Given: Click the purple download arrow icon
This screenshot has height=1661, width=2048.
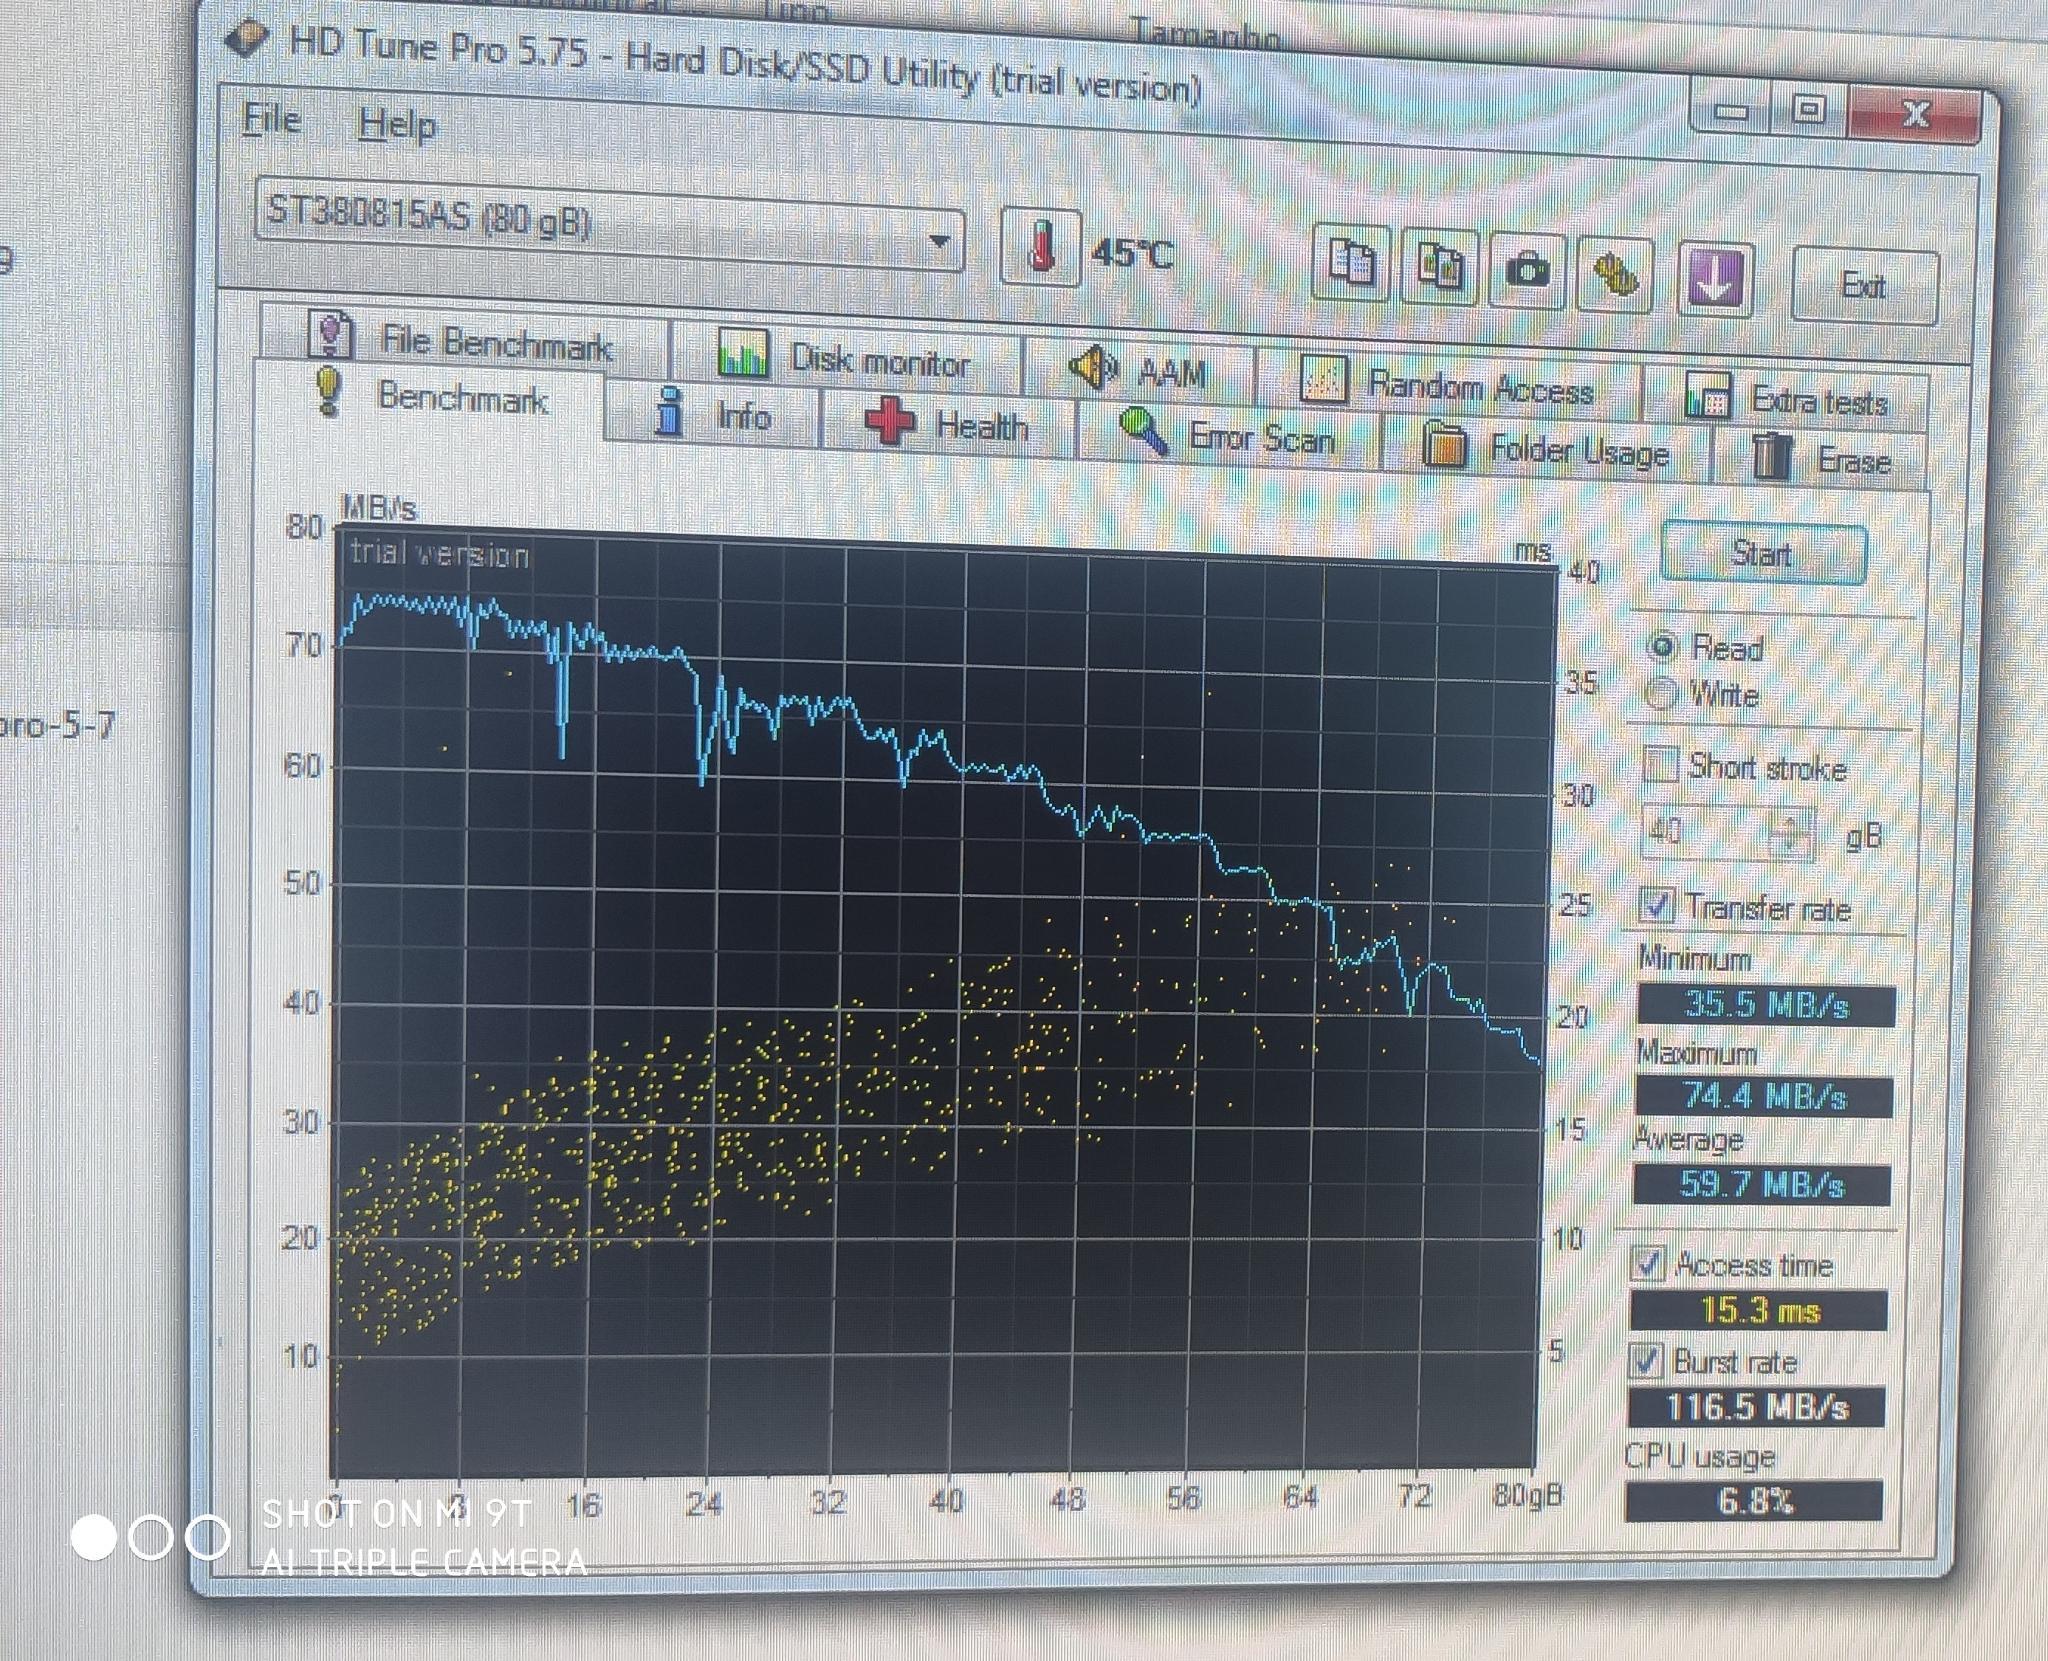Looking at the screenshot, I should (x=1714, y=280).
